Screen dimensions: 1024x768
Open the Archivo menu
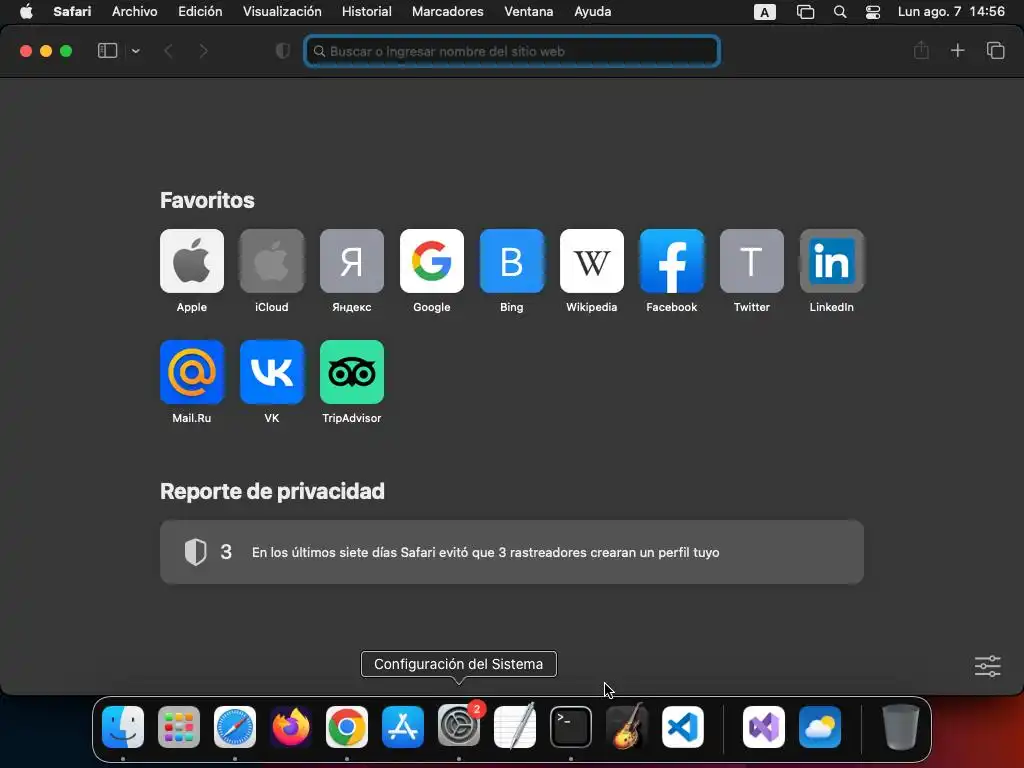pos(135,11)
